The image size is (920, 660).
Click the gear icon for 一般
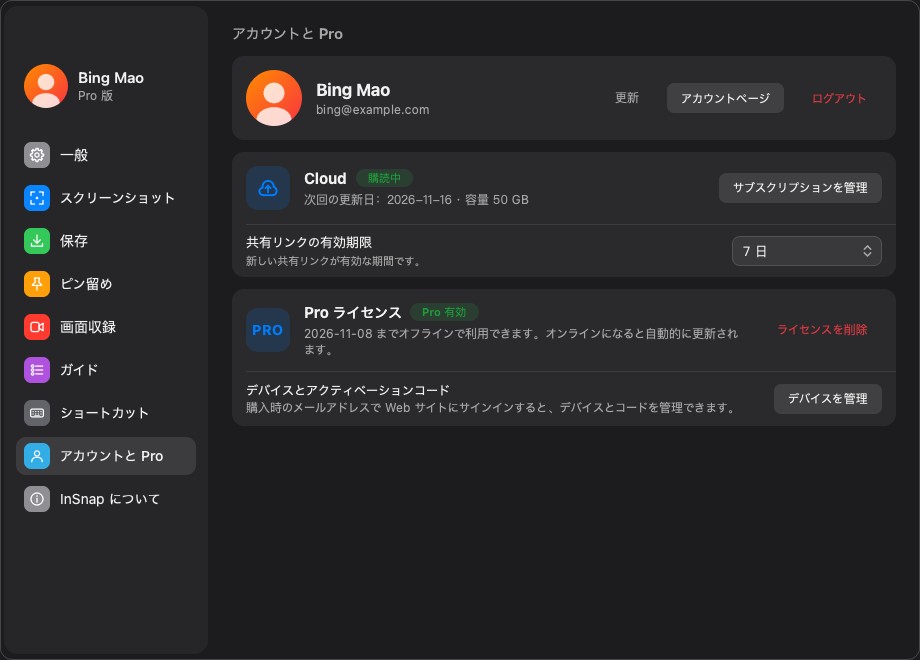tap(37, 155)
